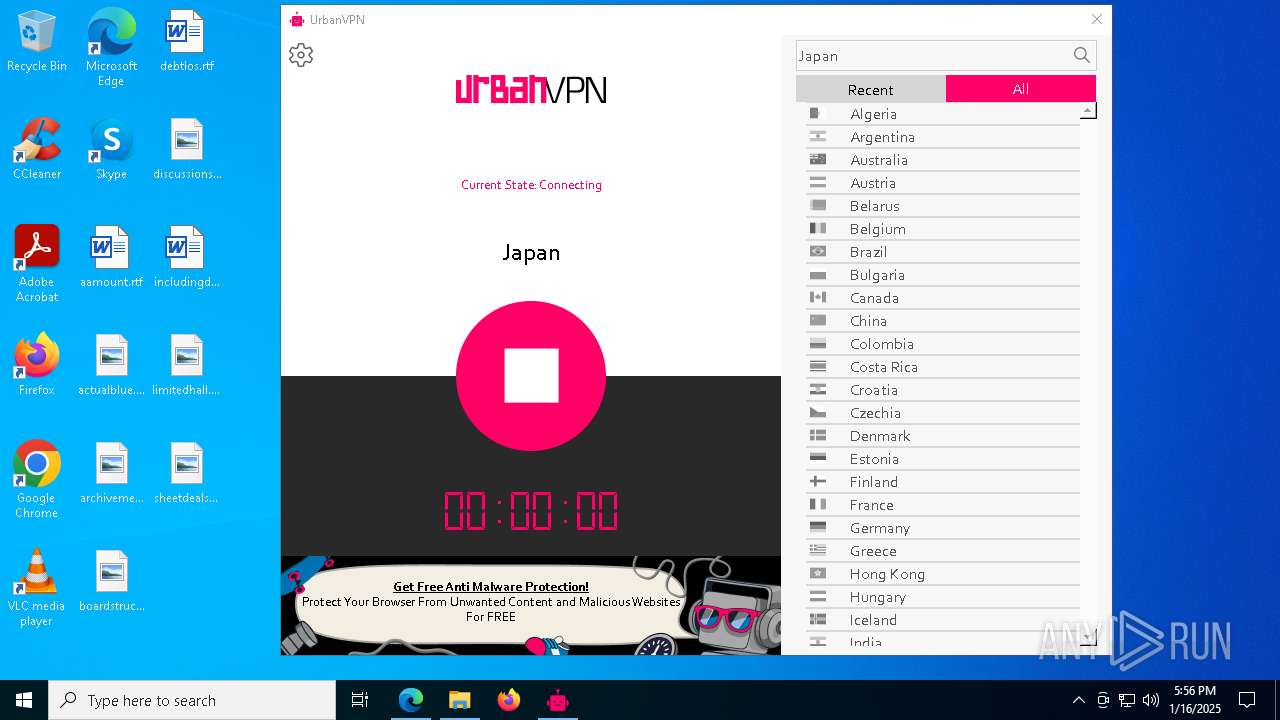Select Hong Kong location
1280x720 pixels.
[x=943, y=574]
